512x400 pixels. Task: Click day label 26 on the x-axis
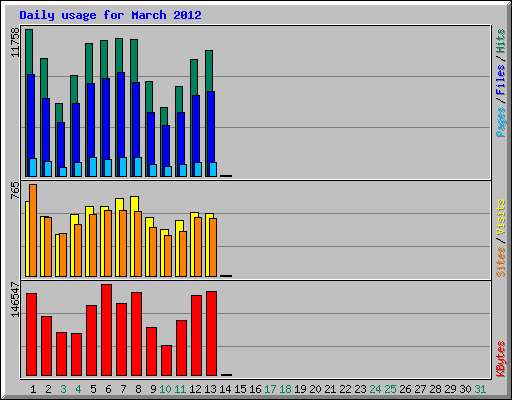[x=405, y=389]
